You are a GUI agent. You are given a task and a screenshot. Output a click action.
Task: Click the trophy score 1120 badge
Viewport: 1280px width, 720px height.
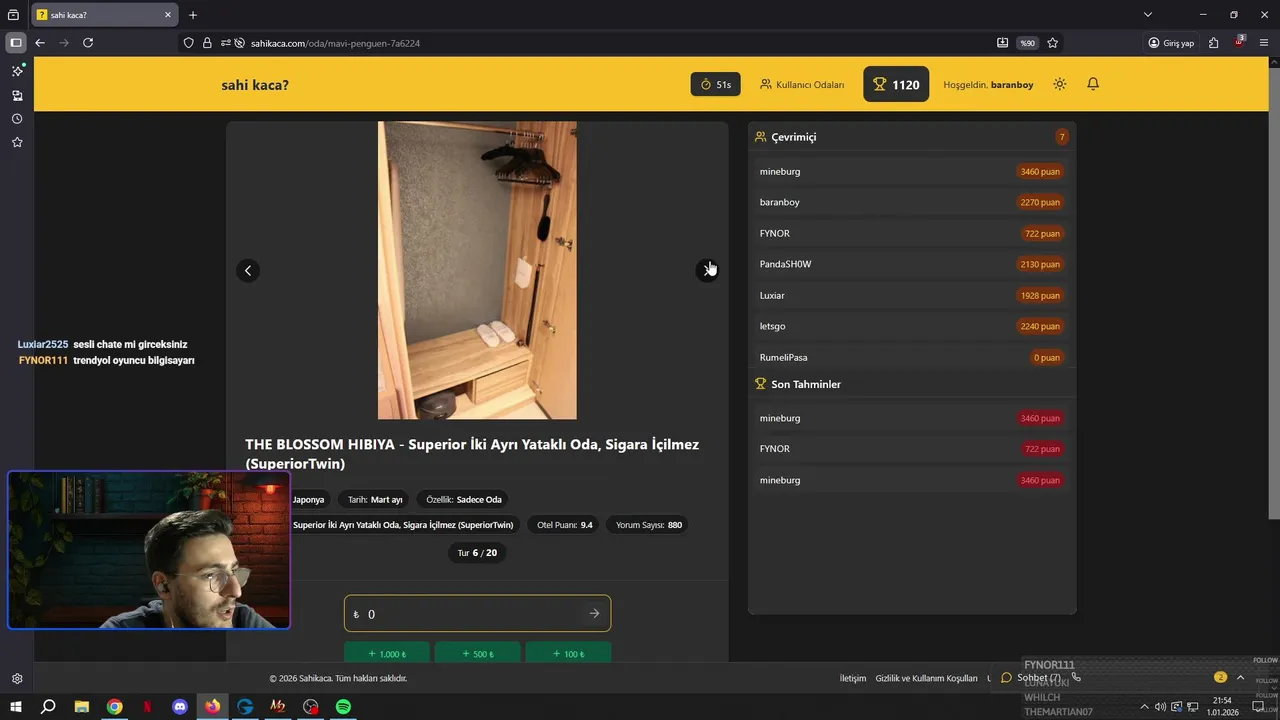[x=896, y=84]
